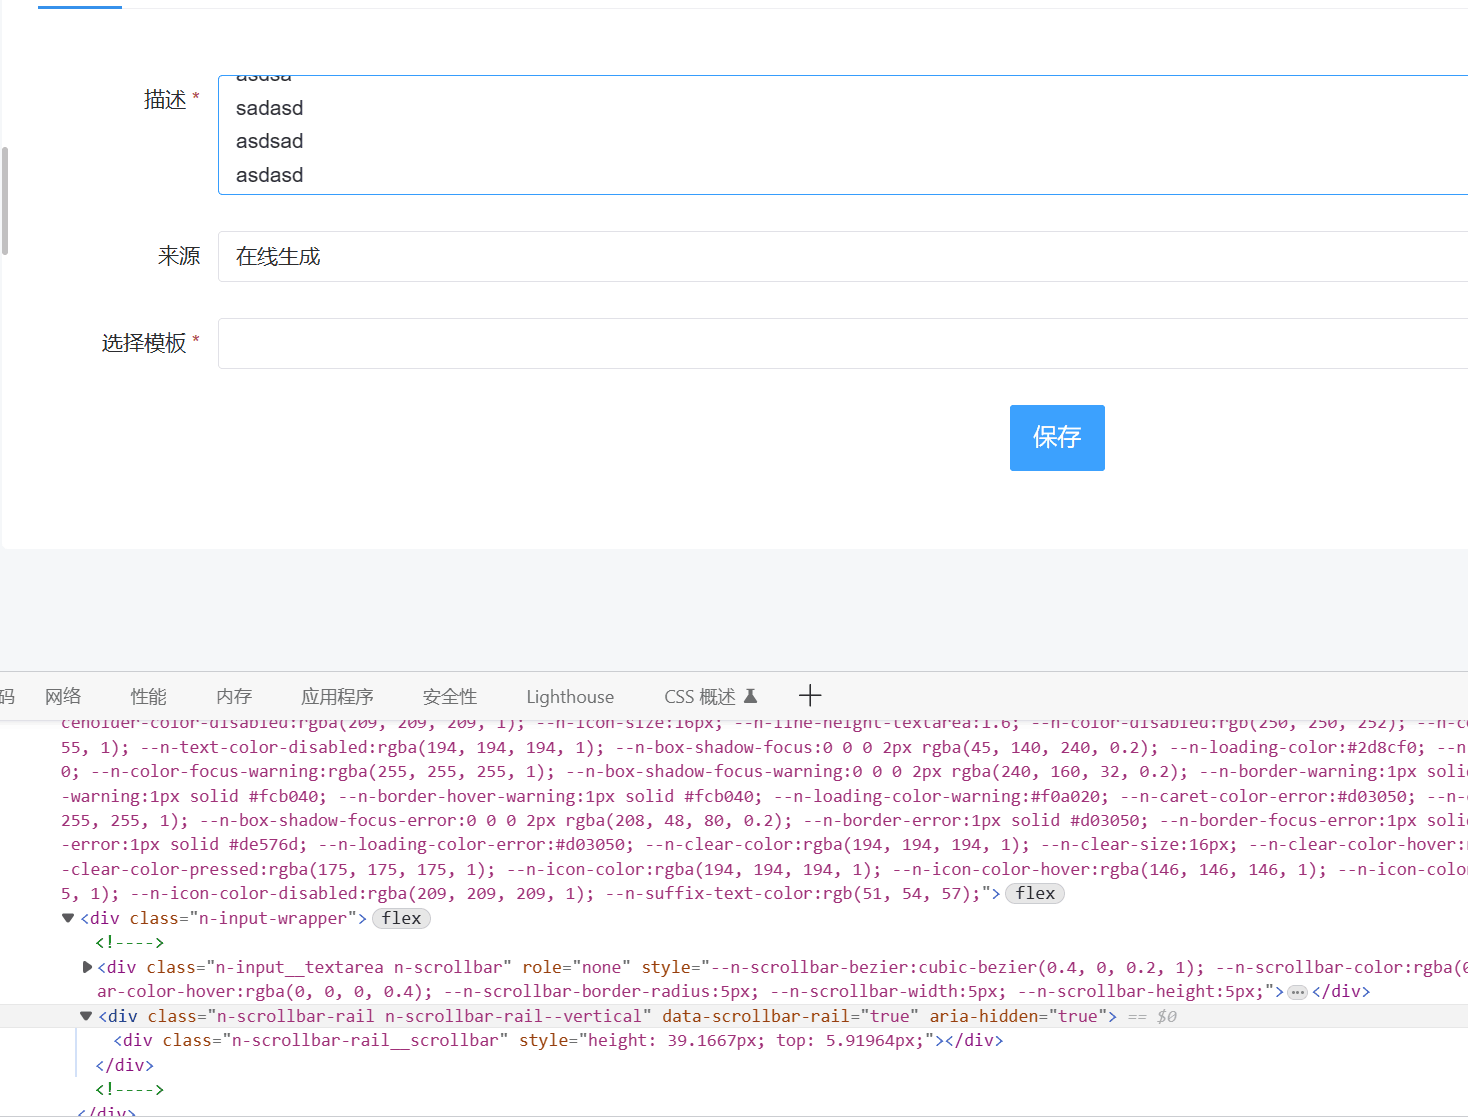Viewport: 1468px width, 1117px height.
Task: Collapse the n-input-wrapper div node
Action: [67, 917]
